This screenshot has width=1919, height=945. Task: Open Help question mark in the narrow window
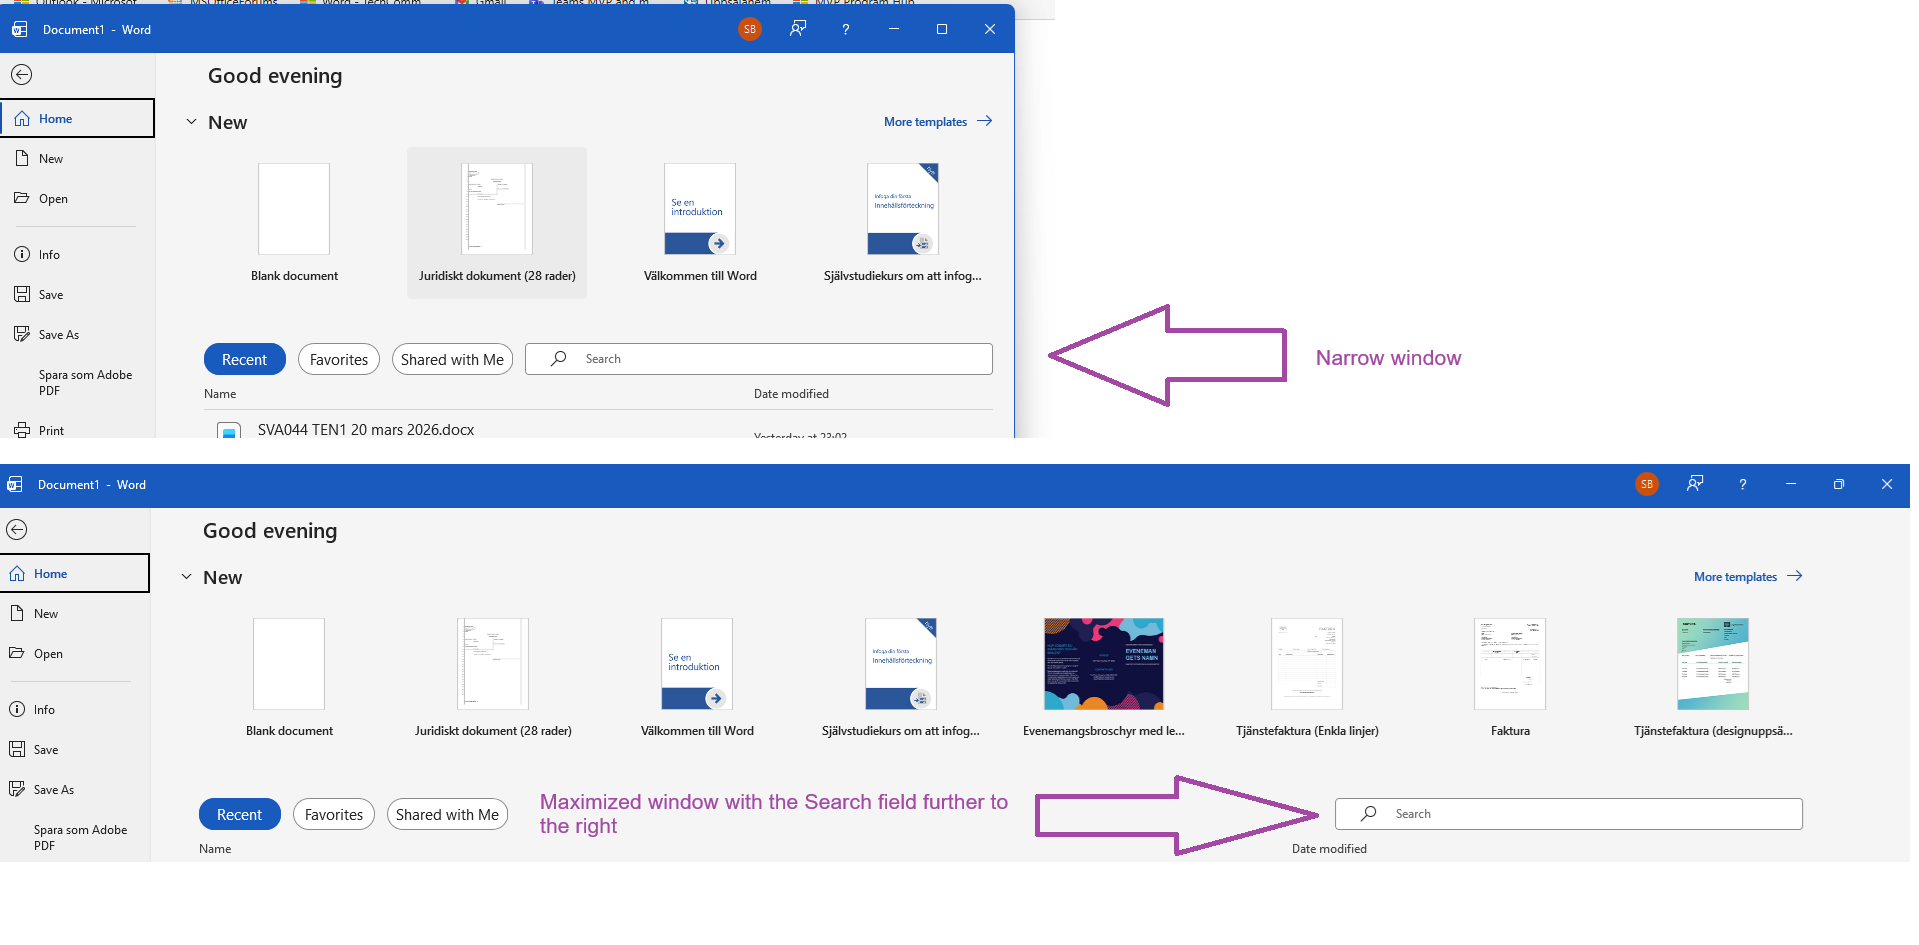point(845,30)
